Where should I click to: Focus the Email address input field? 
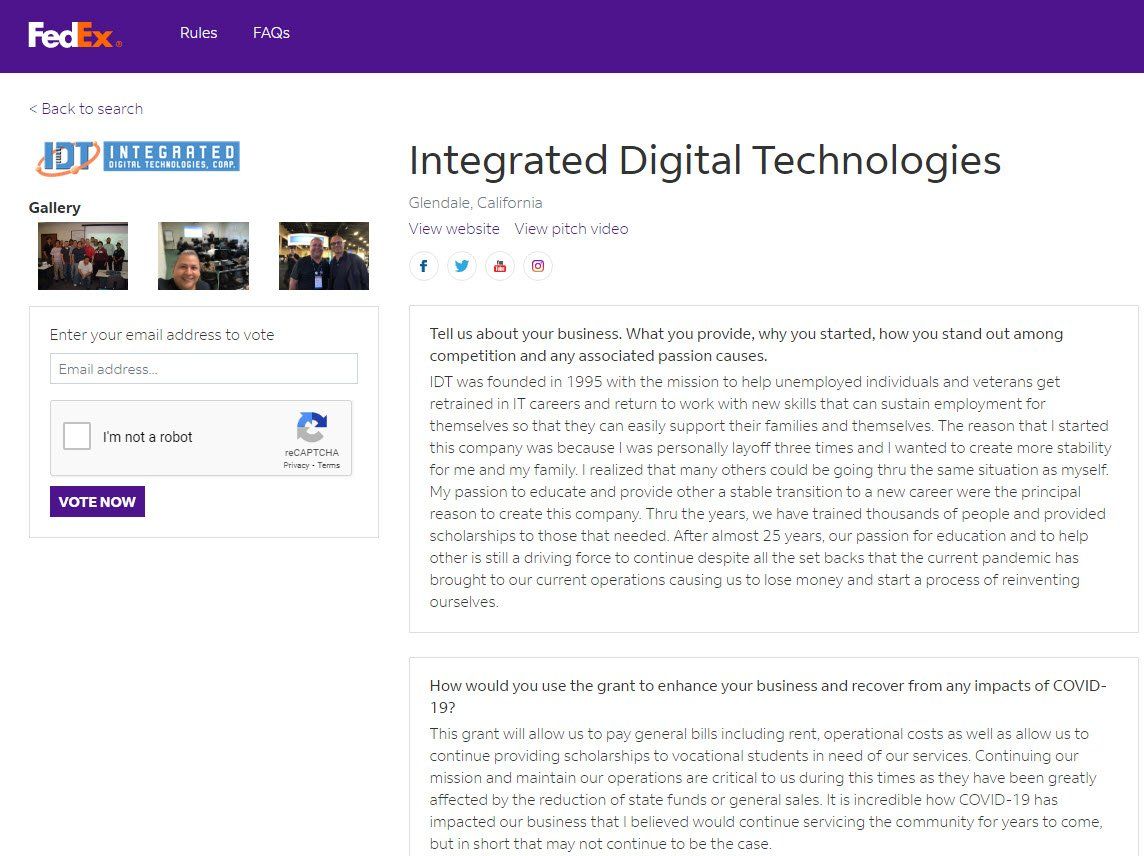pyautogui.click(x=204, y=369)
